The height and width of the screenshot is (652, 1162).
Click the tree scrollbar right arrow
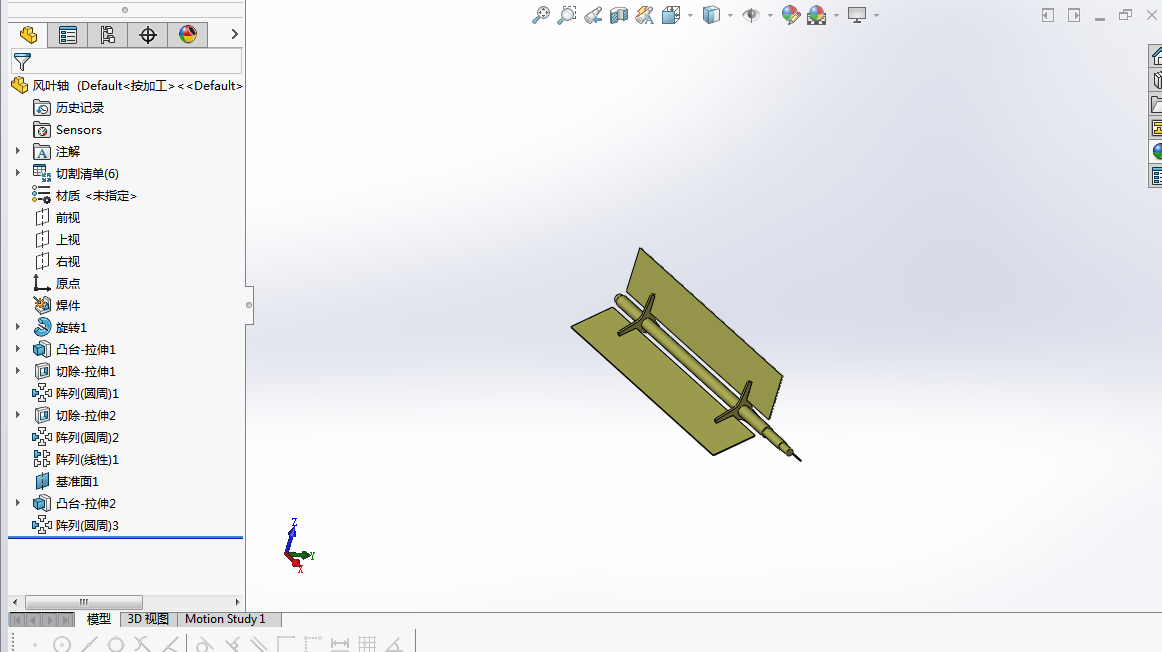point(237,602)
